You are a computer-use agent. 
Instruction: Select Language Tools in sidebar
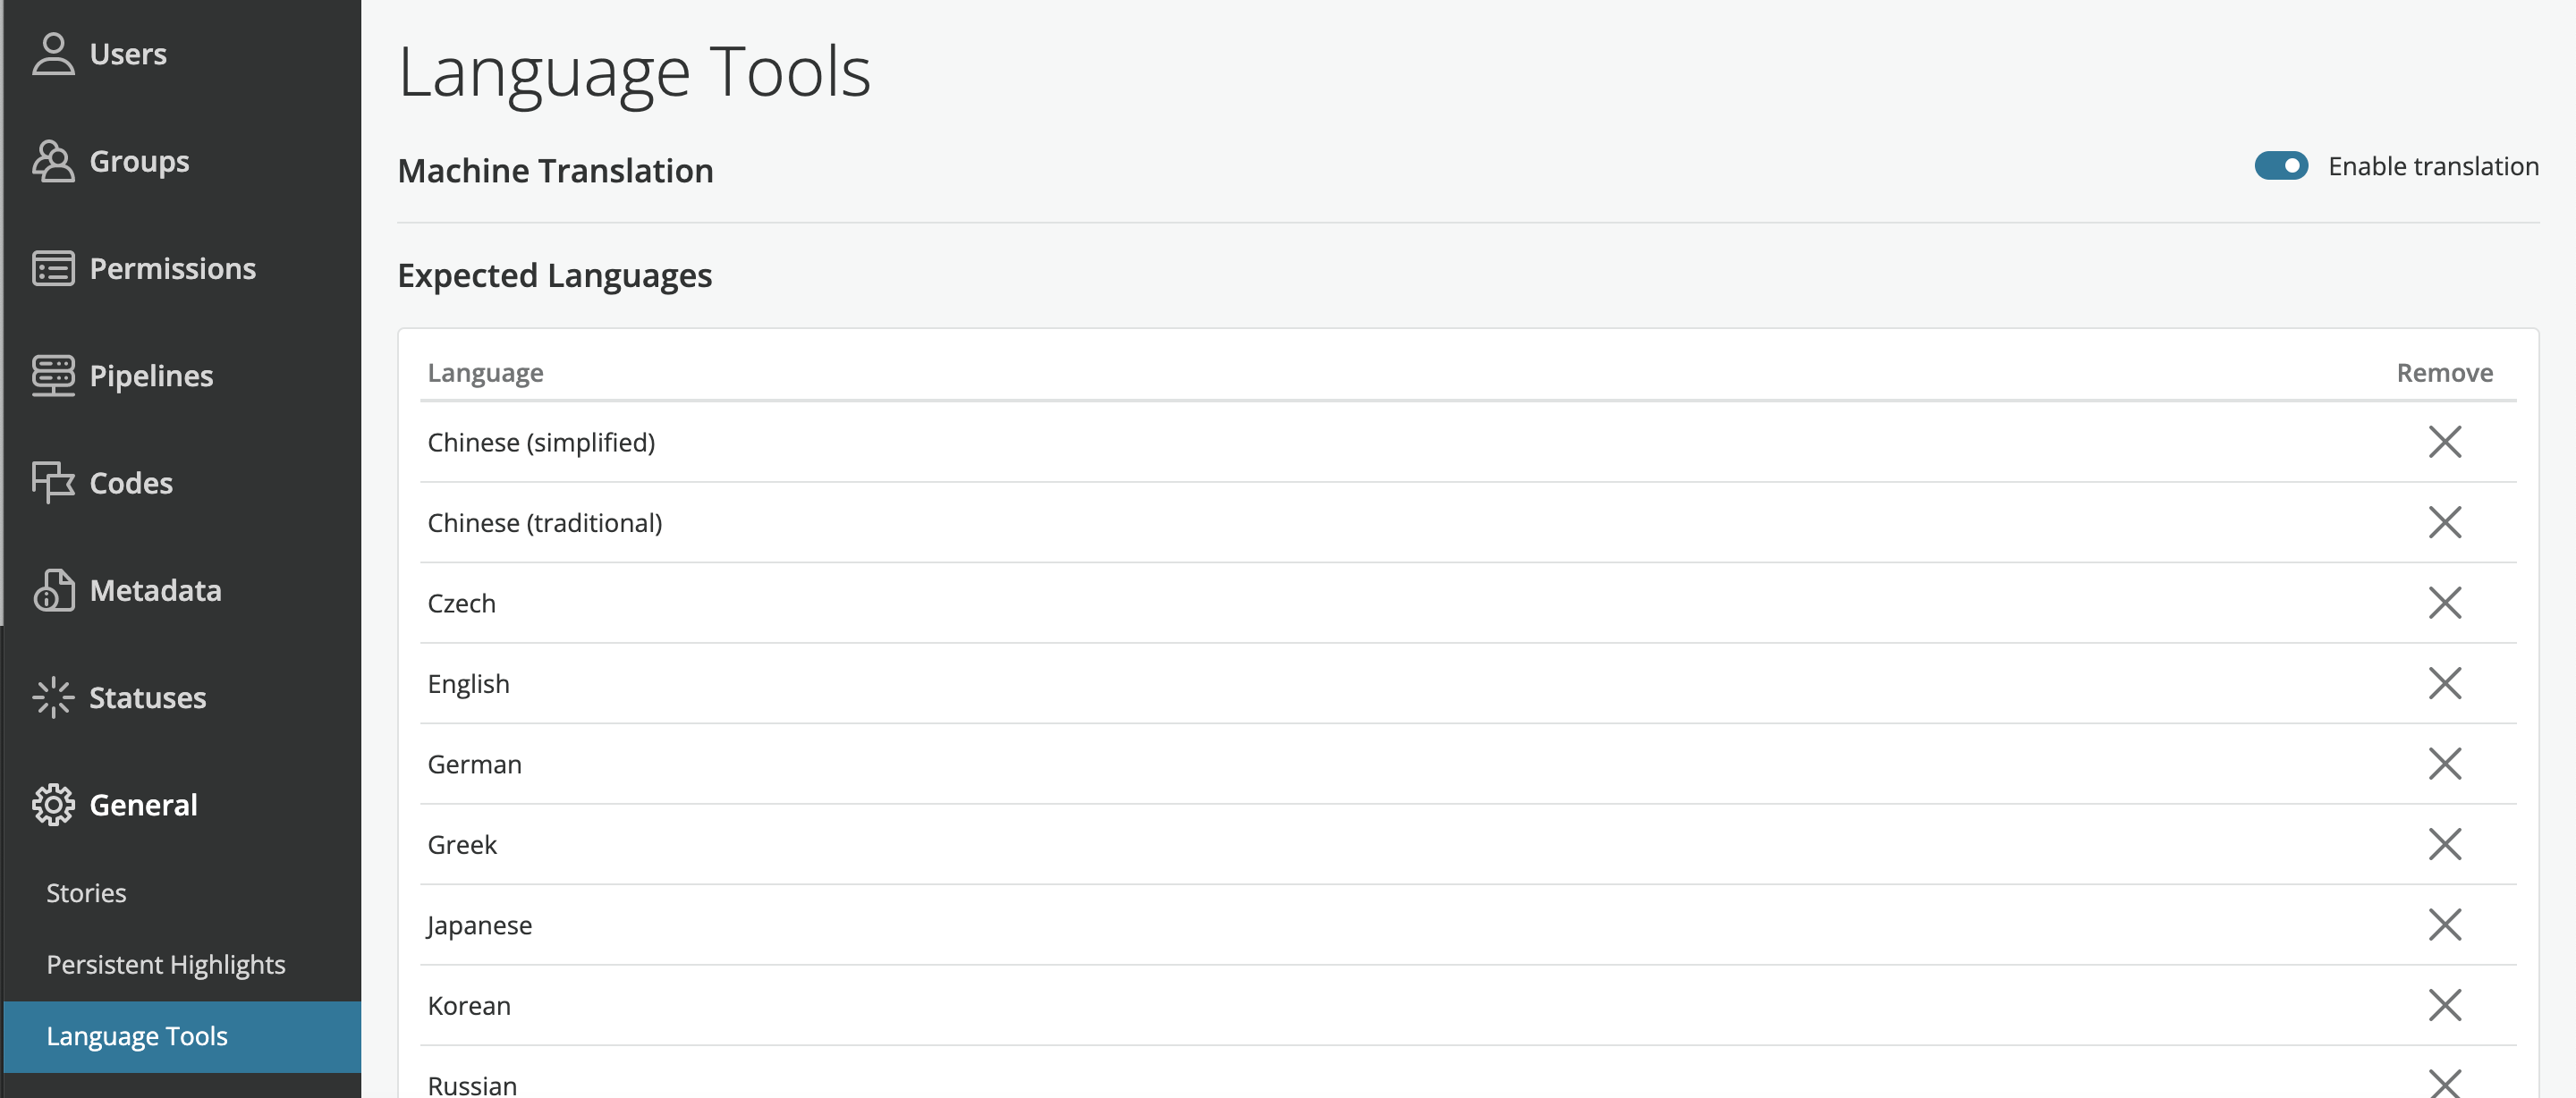tap(182, 1037)
